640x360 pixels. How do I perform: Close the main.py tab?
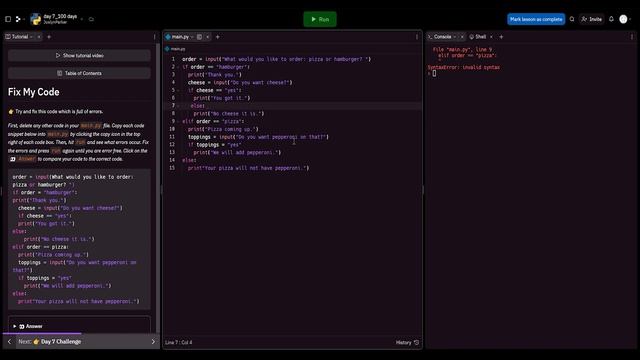(x=208, y=37)
